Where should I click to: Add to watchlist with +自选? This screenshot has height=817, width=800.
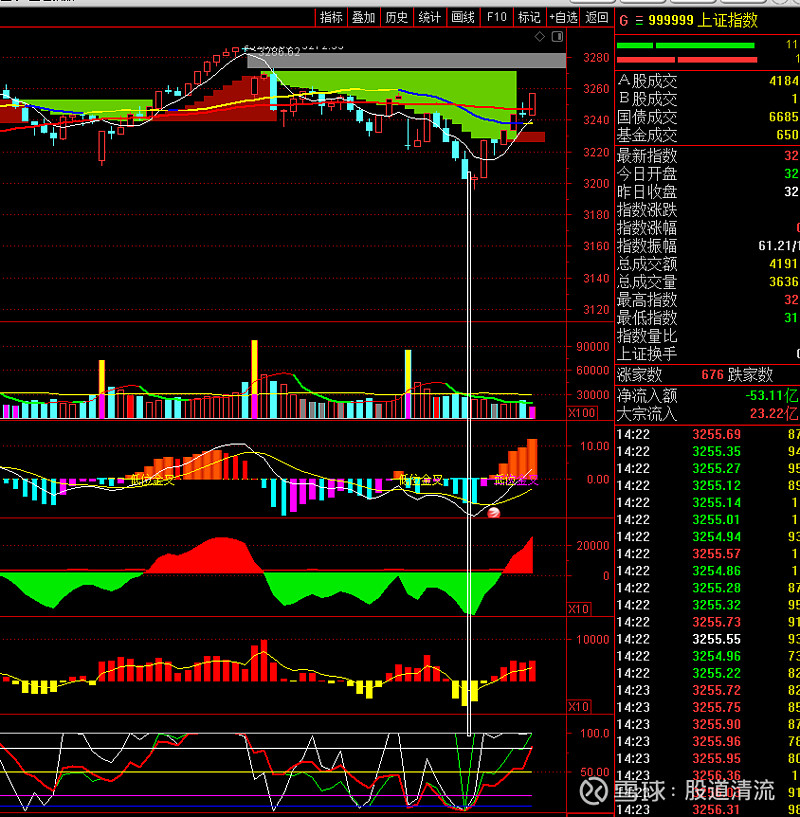(563, 17)
